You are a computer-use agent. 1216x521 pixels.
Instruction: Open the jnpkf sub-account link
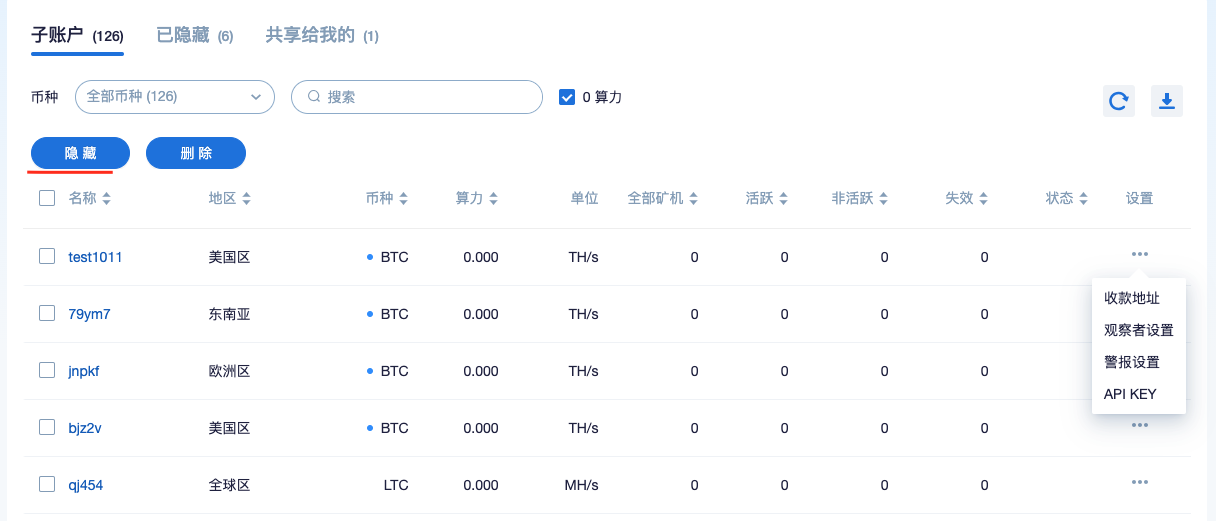pos(84,371)
